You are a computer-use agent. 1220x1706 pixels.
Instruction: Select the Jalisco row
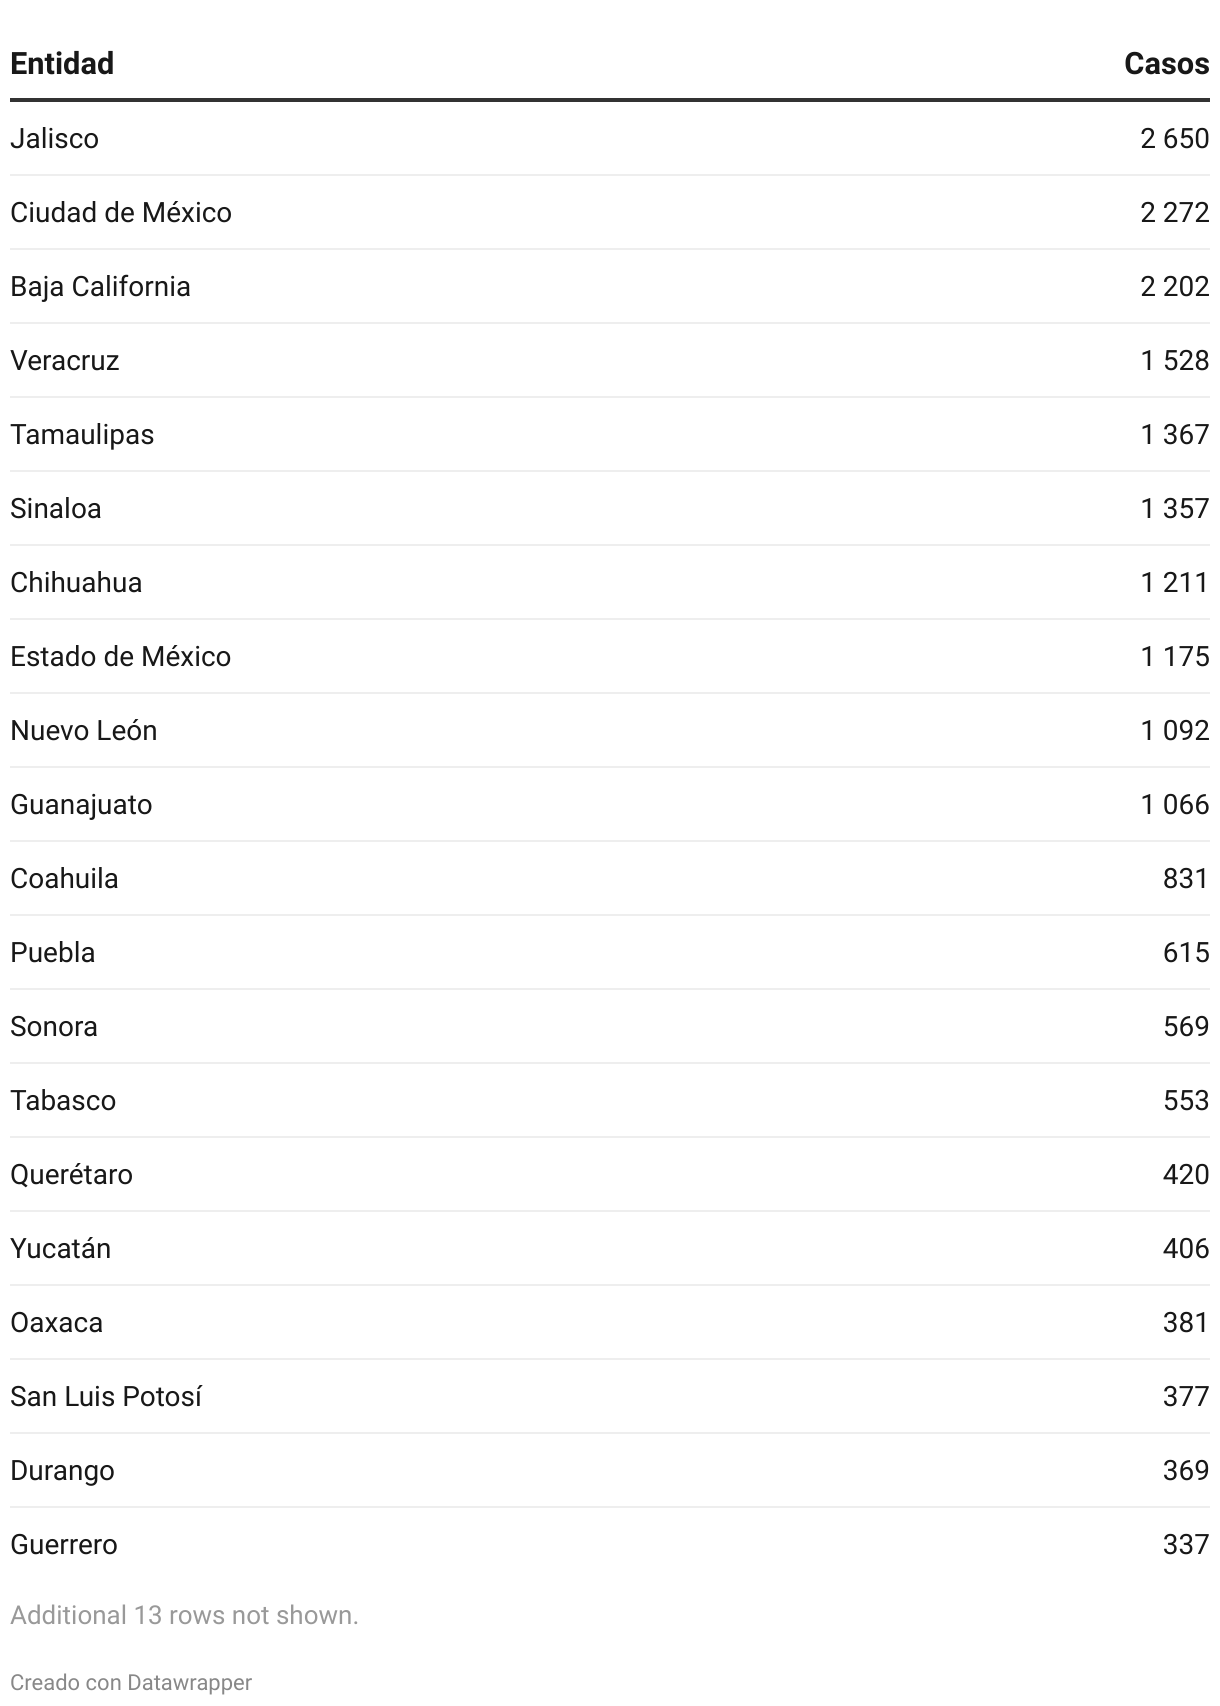click(610, 139)
